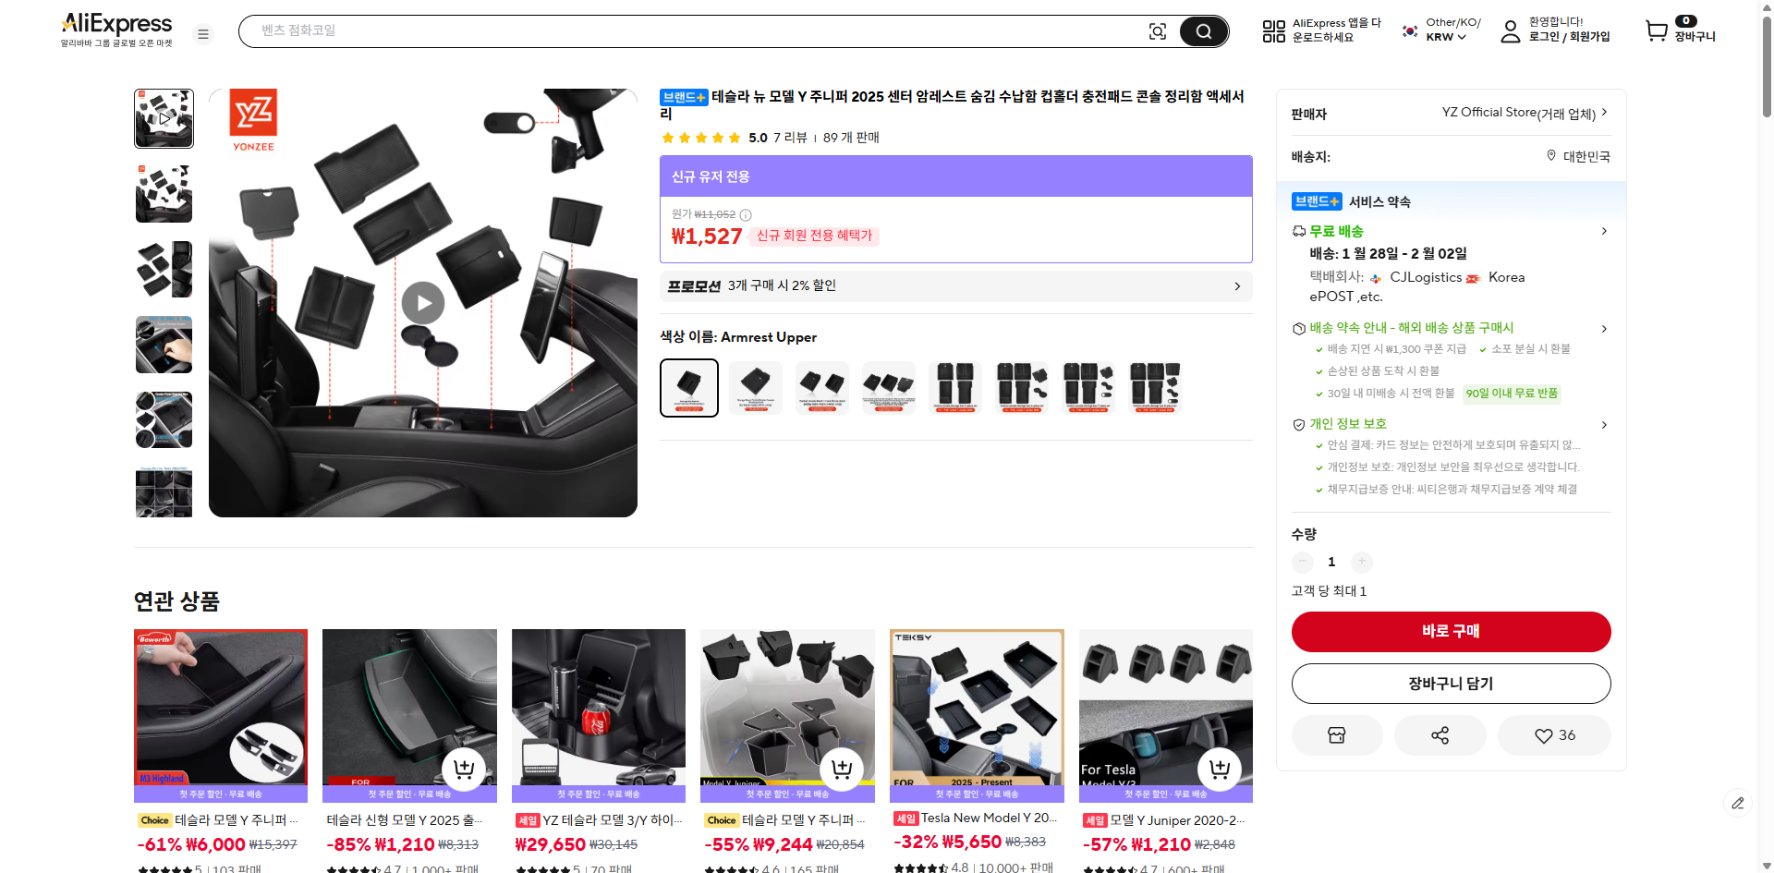
Task: Select the Armrest Upper color option
Action: point(689,388)
